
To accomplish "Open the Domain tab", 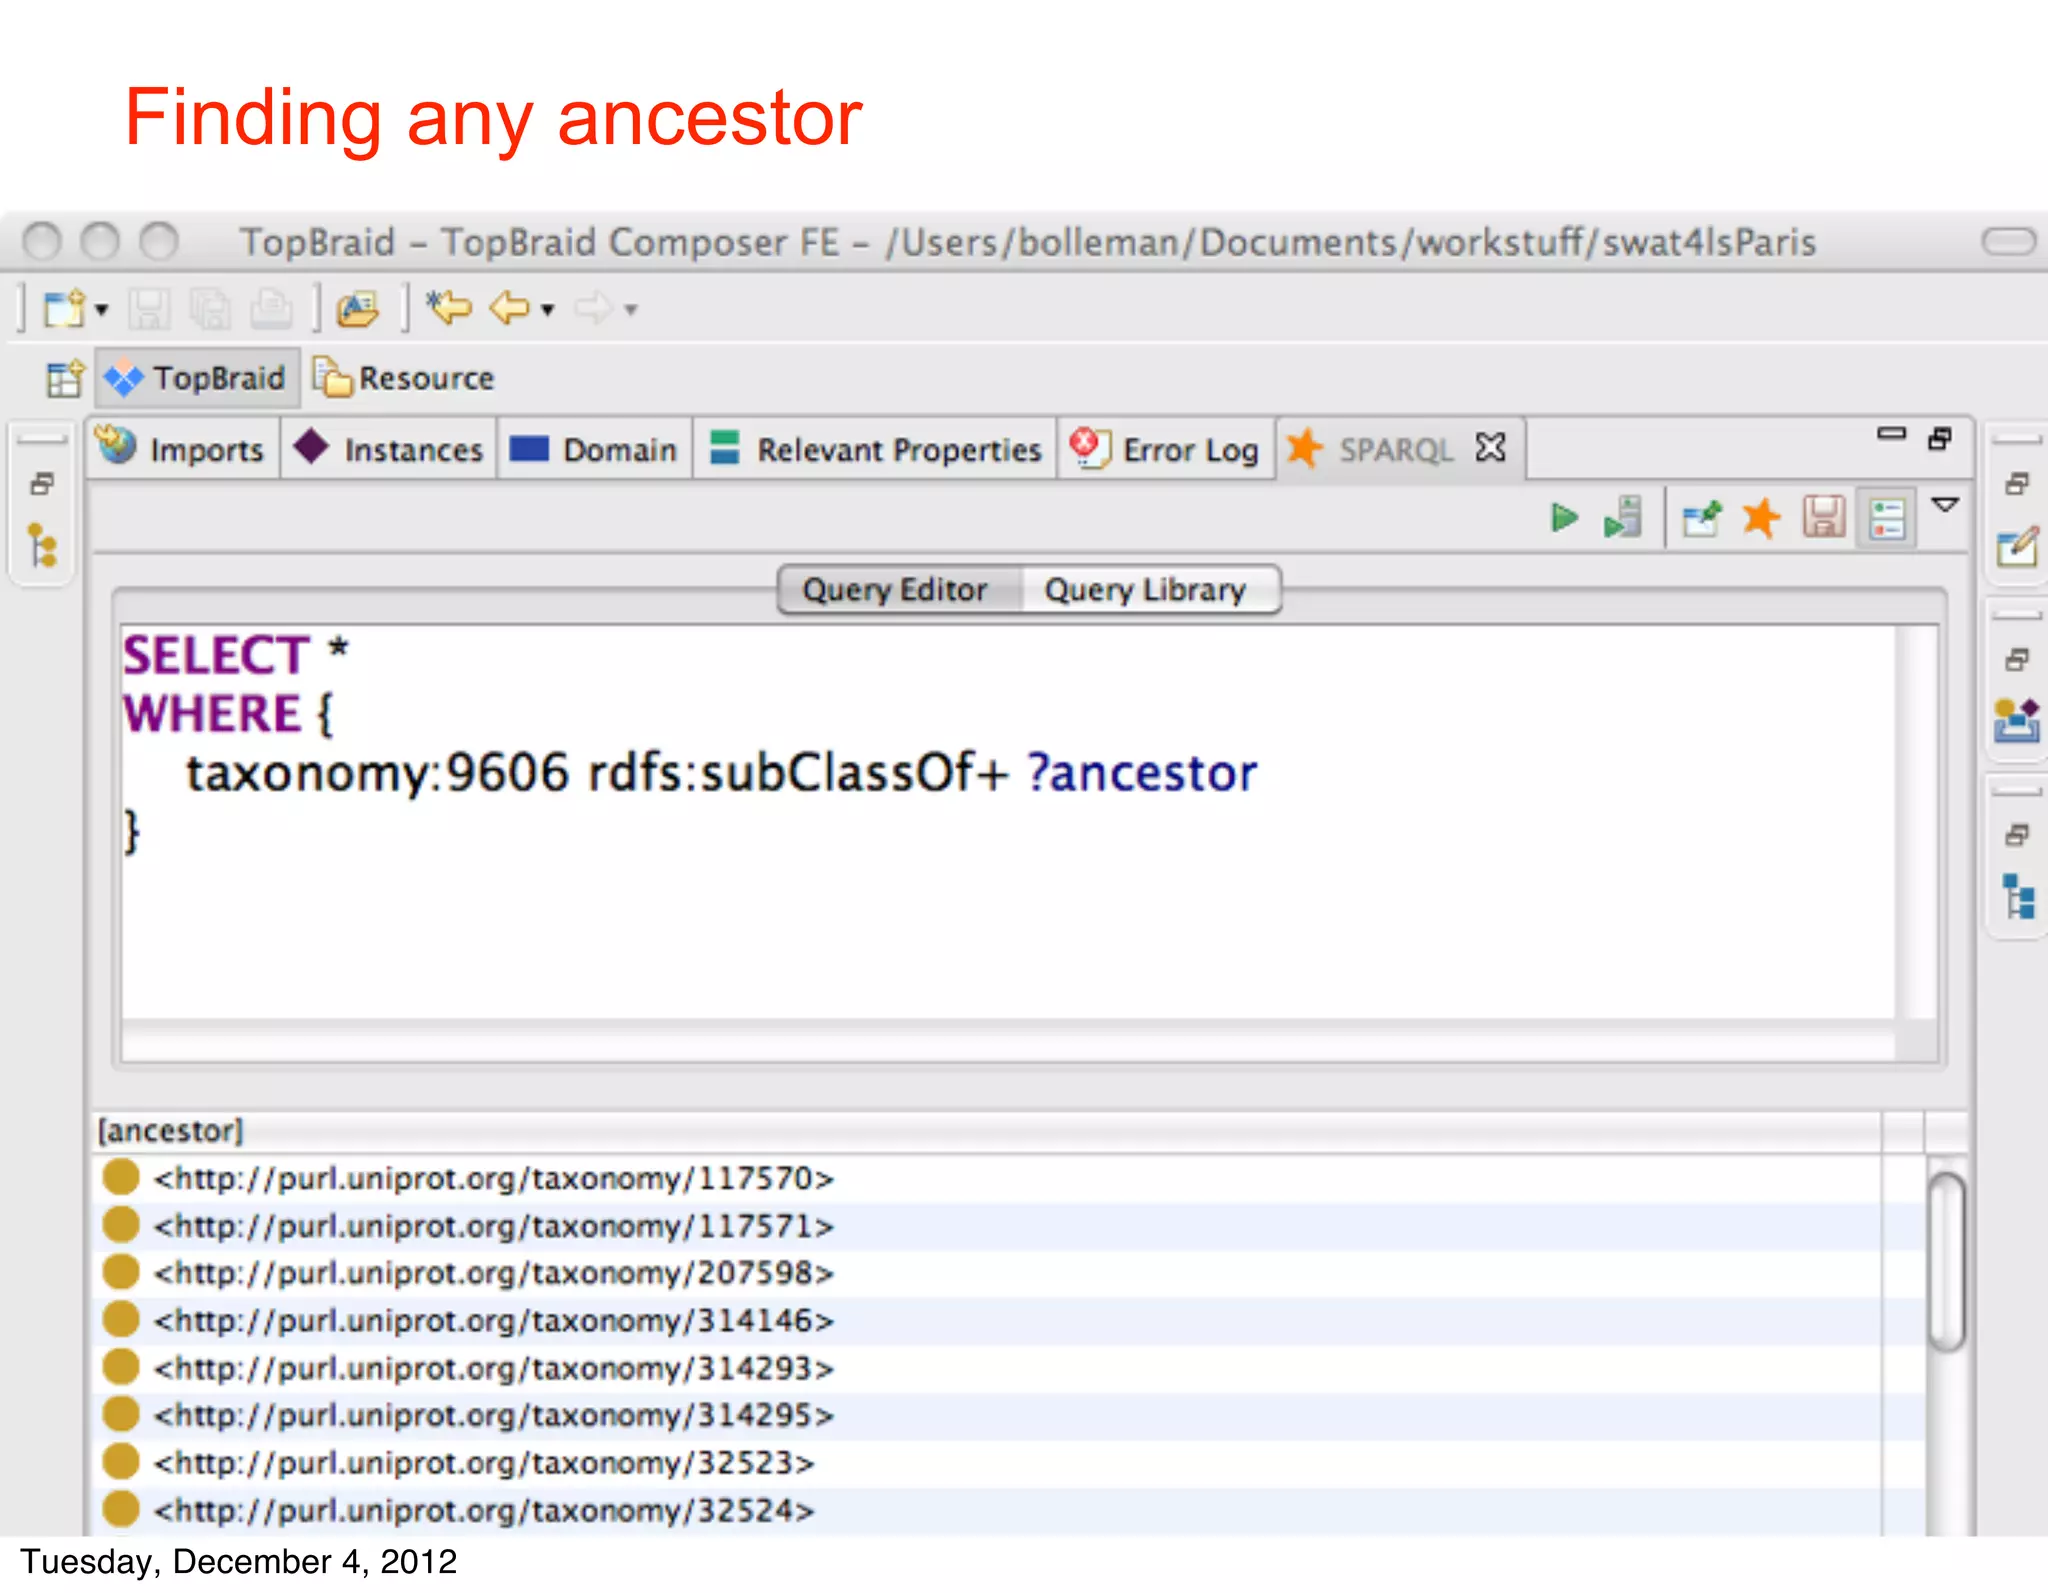I will tap(594, 449).
